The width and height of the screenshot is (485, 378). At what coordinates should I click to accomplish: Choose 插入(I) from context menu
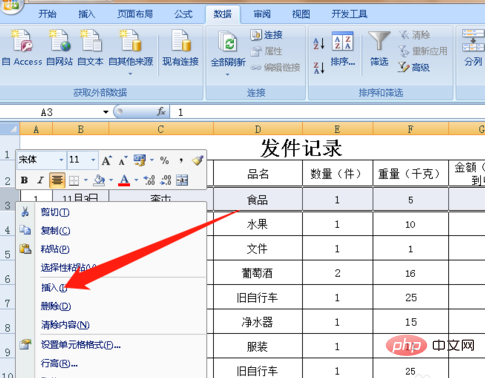[54, 287]
